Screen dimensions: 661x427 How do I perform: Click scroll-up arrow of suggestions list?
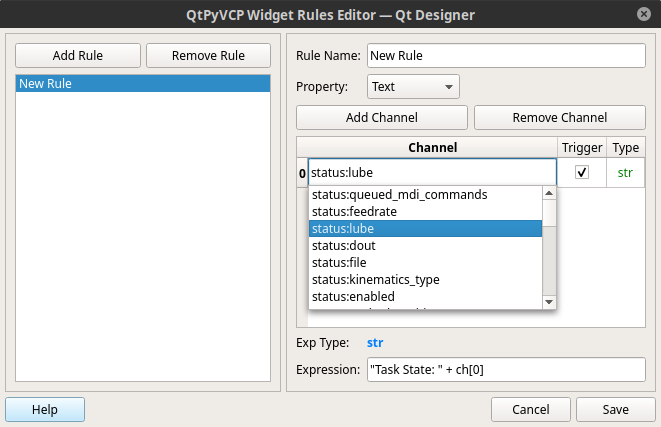point(549,193)
